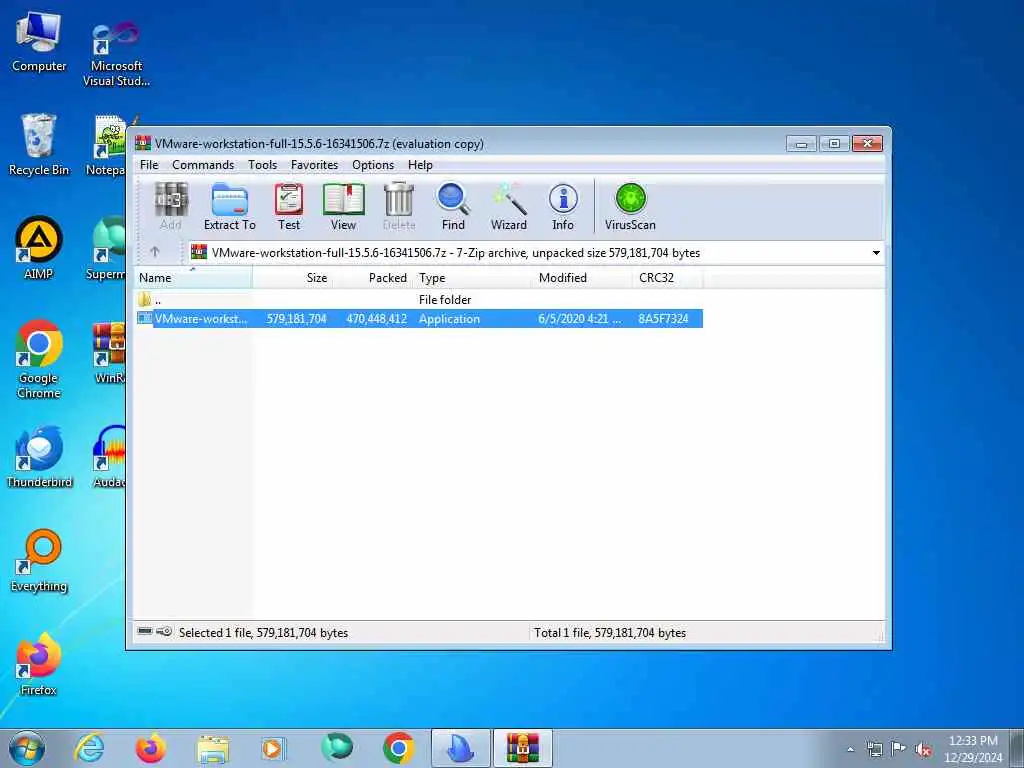Open the Help menu

(420, 165)
